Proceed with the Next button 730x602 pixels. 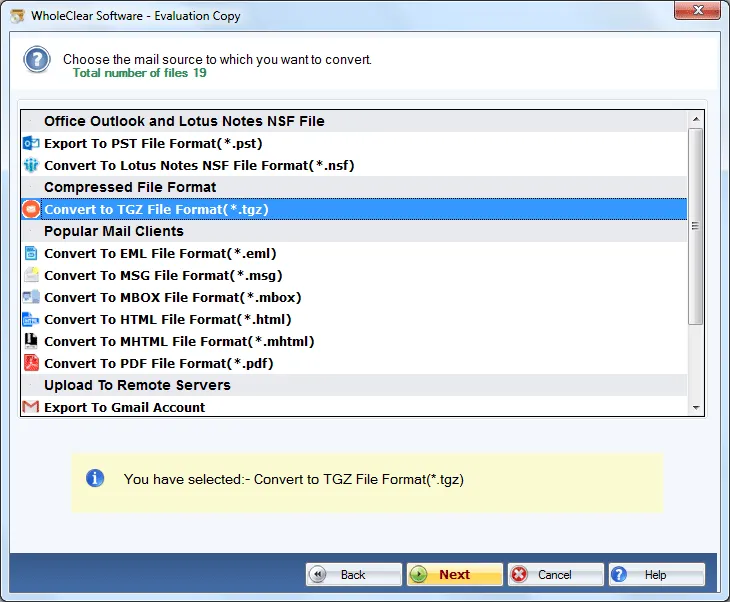pyautogui.click(x=454, y=575)
